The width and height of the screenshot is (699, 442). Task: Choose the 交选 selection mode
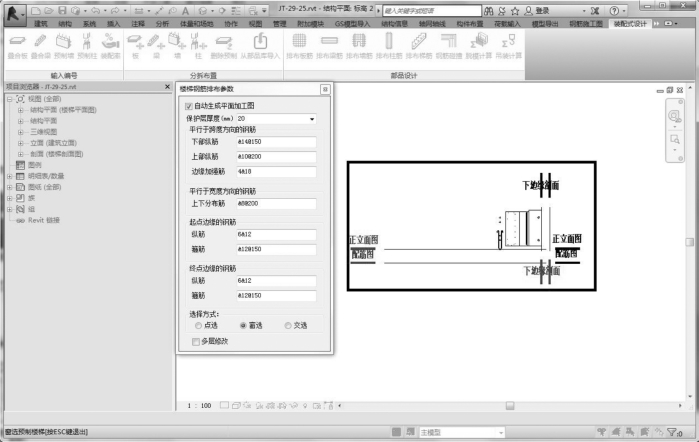[x=288, y=325]
